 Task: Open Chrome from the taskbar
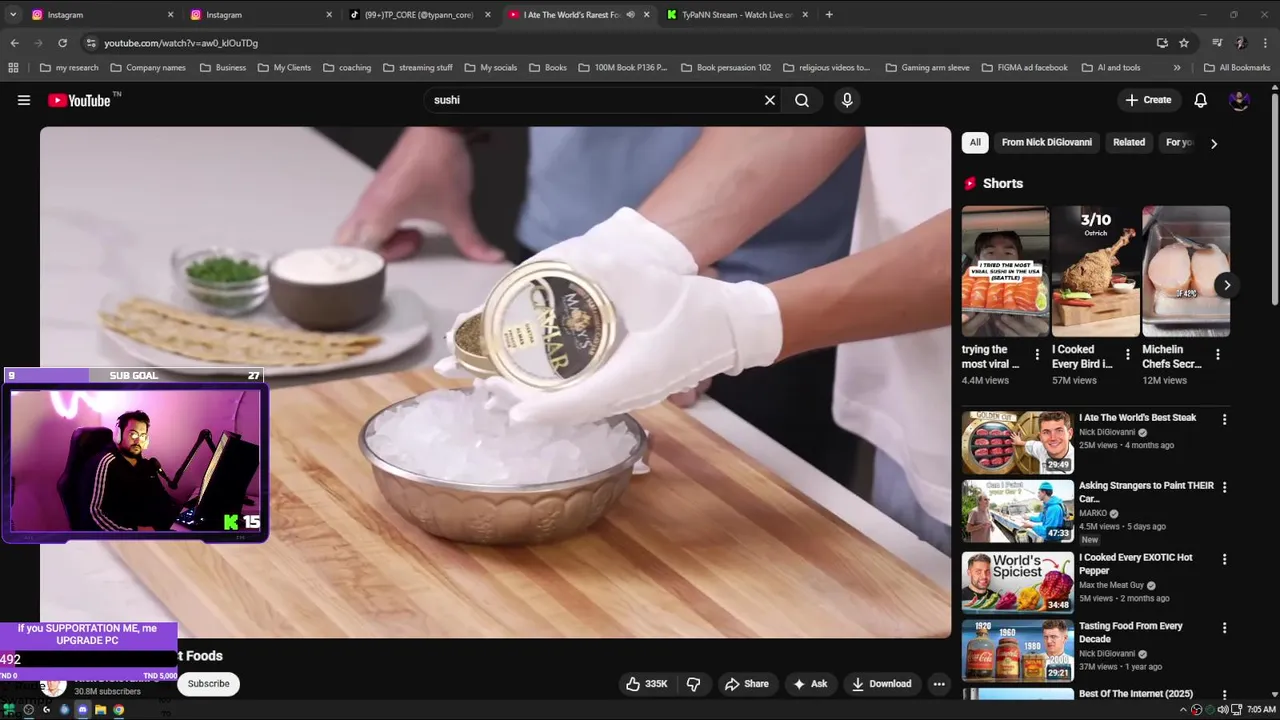(x=118, y=710)
